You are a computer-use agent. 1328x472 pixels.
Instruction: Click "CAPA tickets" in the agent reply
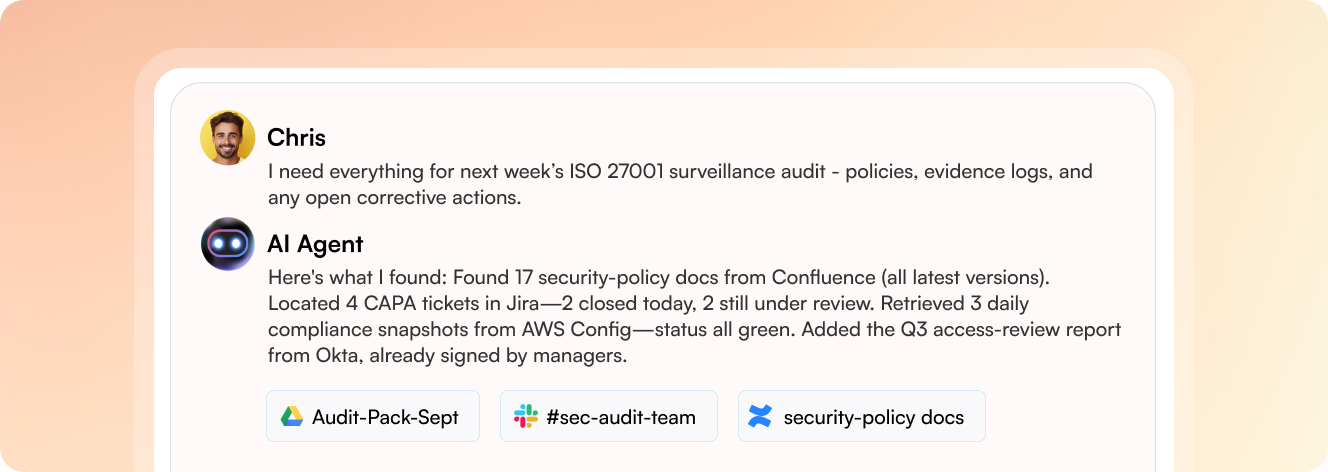(x=394, y=302)
